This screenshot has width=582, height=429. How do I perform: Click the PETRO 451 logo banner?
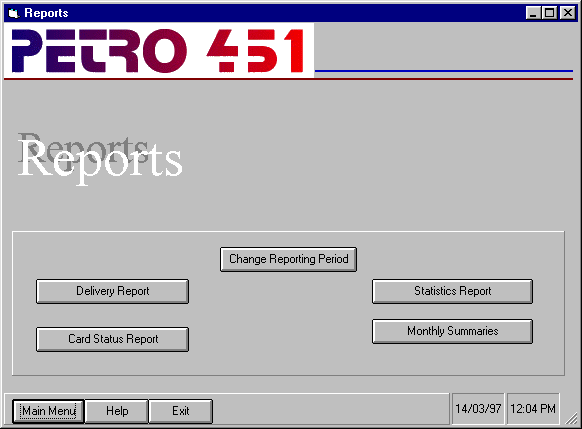[x=159, y=50]
